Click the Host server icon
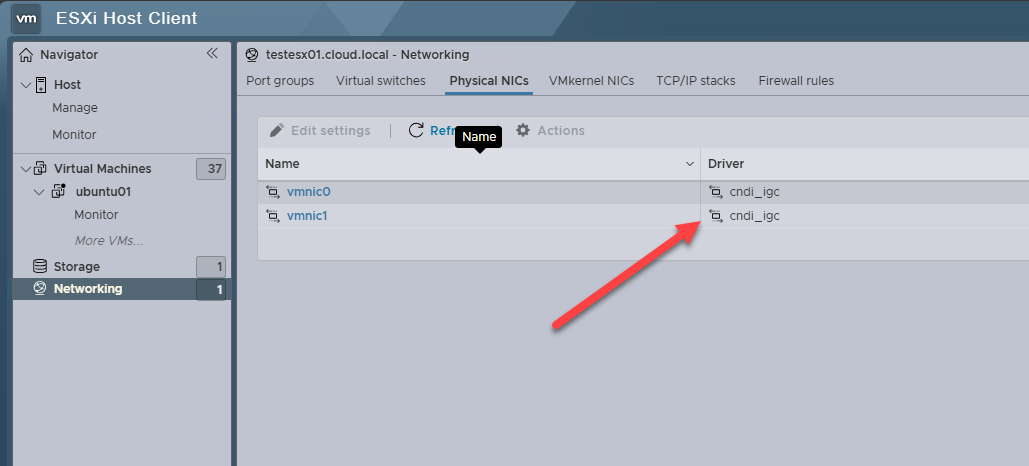This screenshot has width=1029, height=466. [41, 85]
